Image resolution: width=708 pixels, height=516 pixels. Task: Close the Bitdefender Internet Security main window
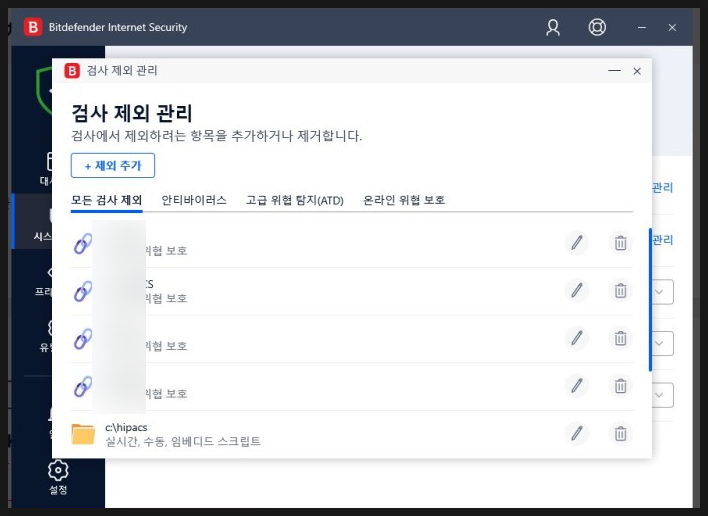click(x=672, y=28)
